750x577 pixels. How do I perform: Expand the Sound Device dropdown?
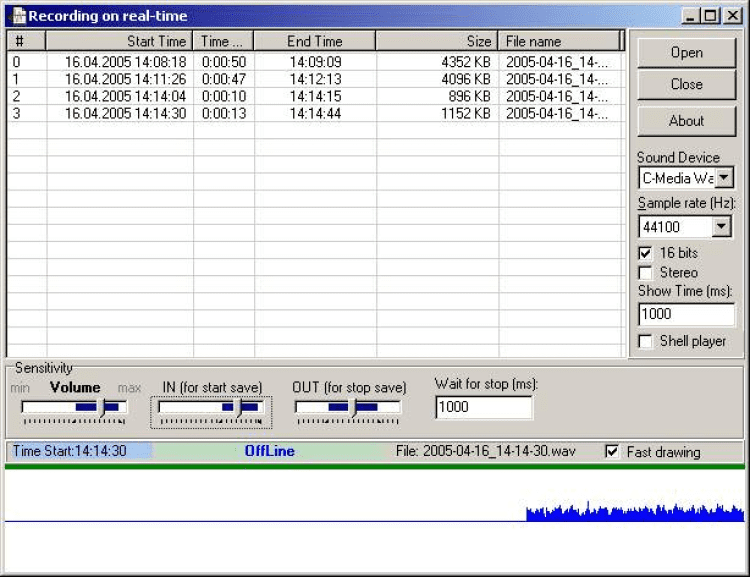[724, 178]
